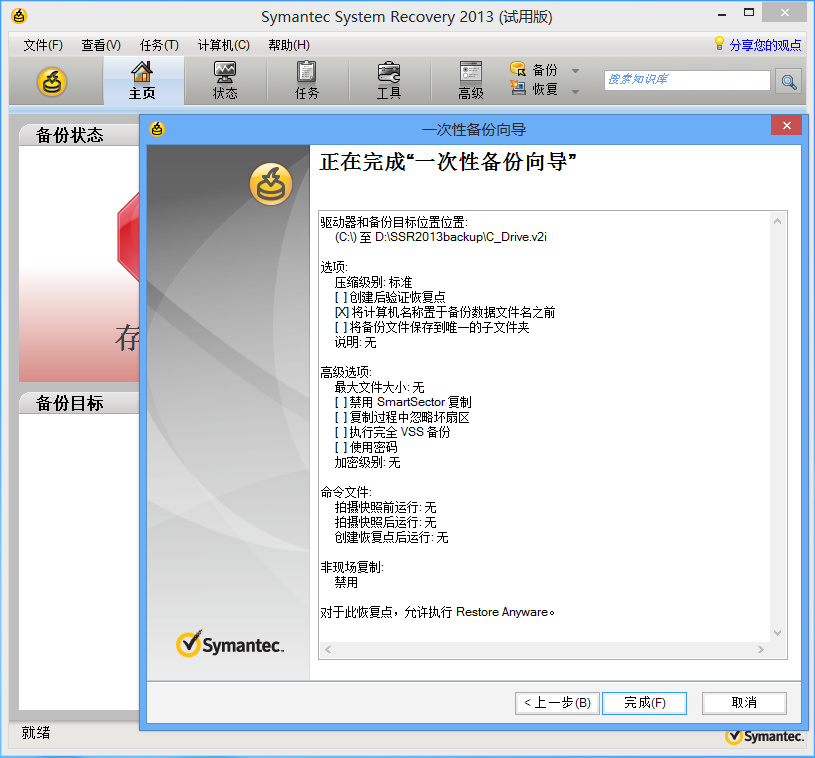Open the 任务 tasks clipboard view
Screen dimensions: 815x758
click(307, 81)
